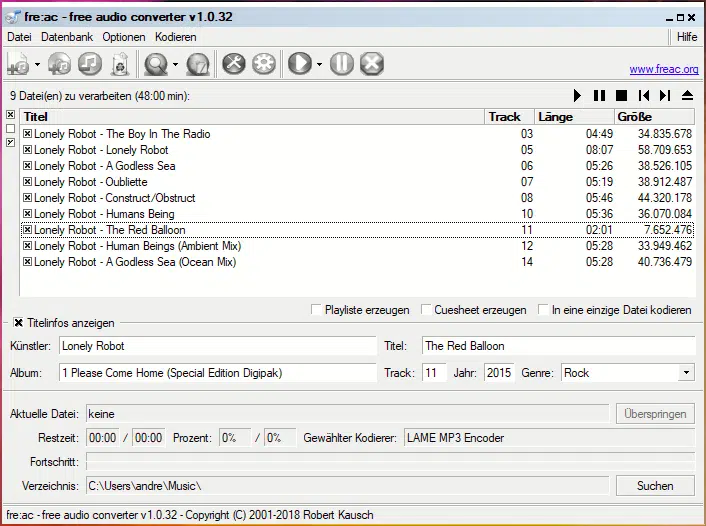706x526 pixels.
Task: Click the Künstler field containing Lonely Robot
Action: coord(217,346)
